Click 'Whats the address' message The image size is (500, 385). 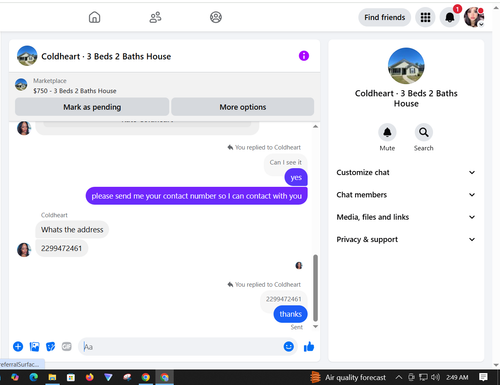pyautogui.click(x=72, y=230)
